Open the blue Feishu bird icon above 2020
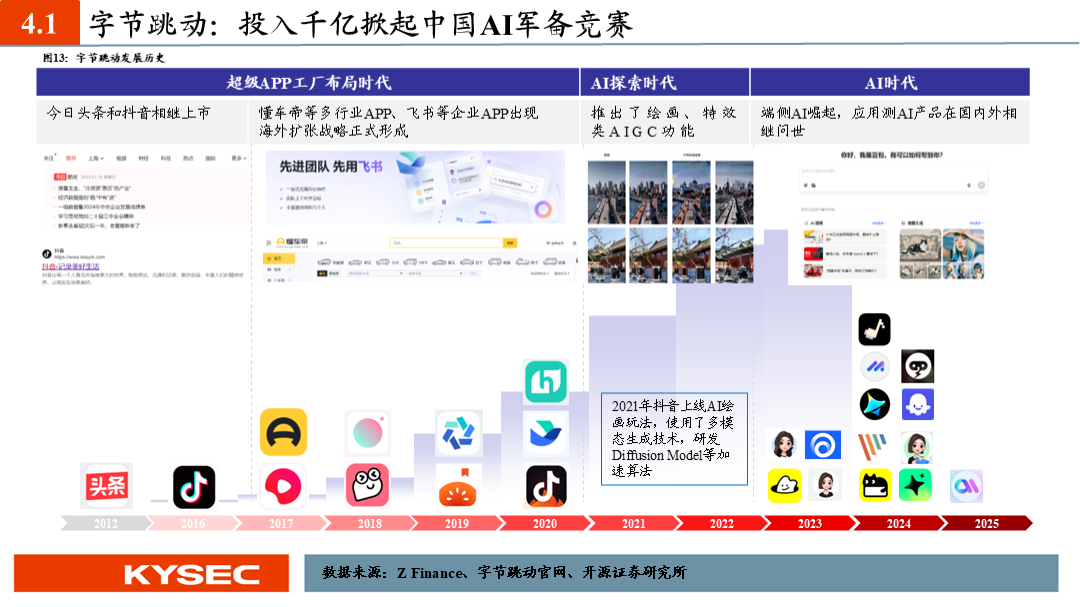 [546, 433]
